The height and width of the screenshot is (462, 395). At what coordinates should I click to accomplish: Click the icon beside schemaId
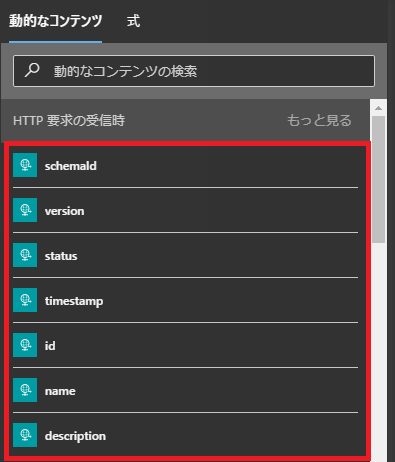tap(25, 165)
